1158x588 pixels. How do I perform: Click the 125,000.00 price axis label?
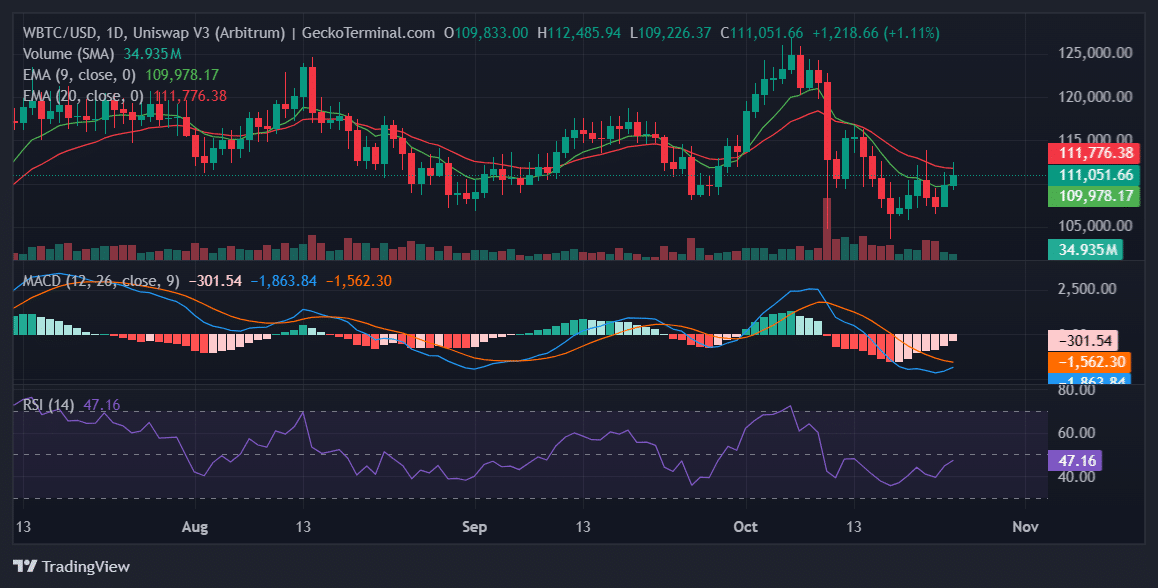[1094, 53]
